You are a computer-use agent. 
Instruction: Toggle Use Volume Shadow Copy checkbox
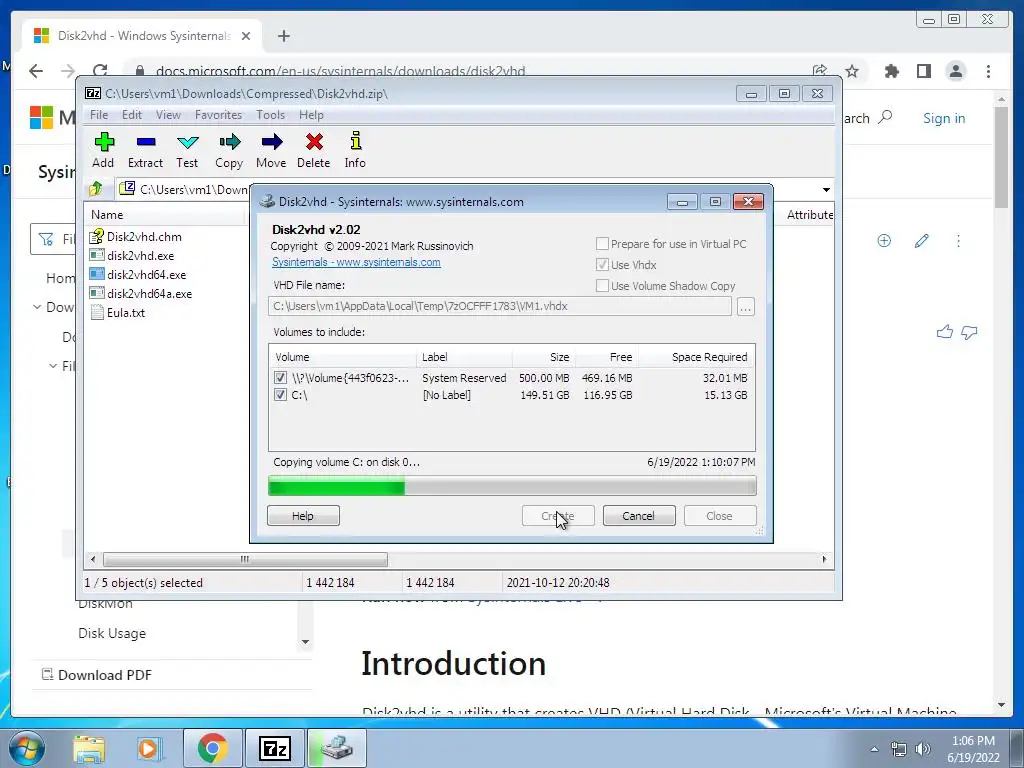(x=602, y=285)
